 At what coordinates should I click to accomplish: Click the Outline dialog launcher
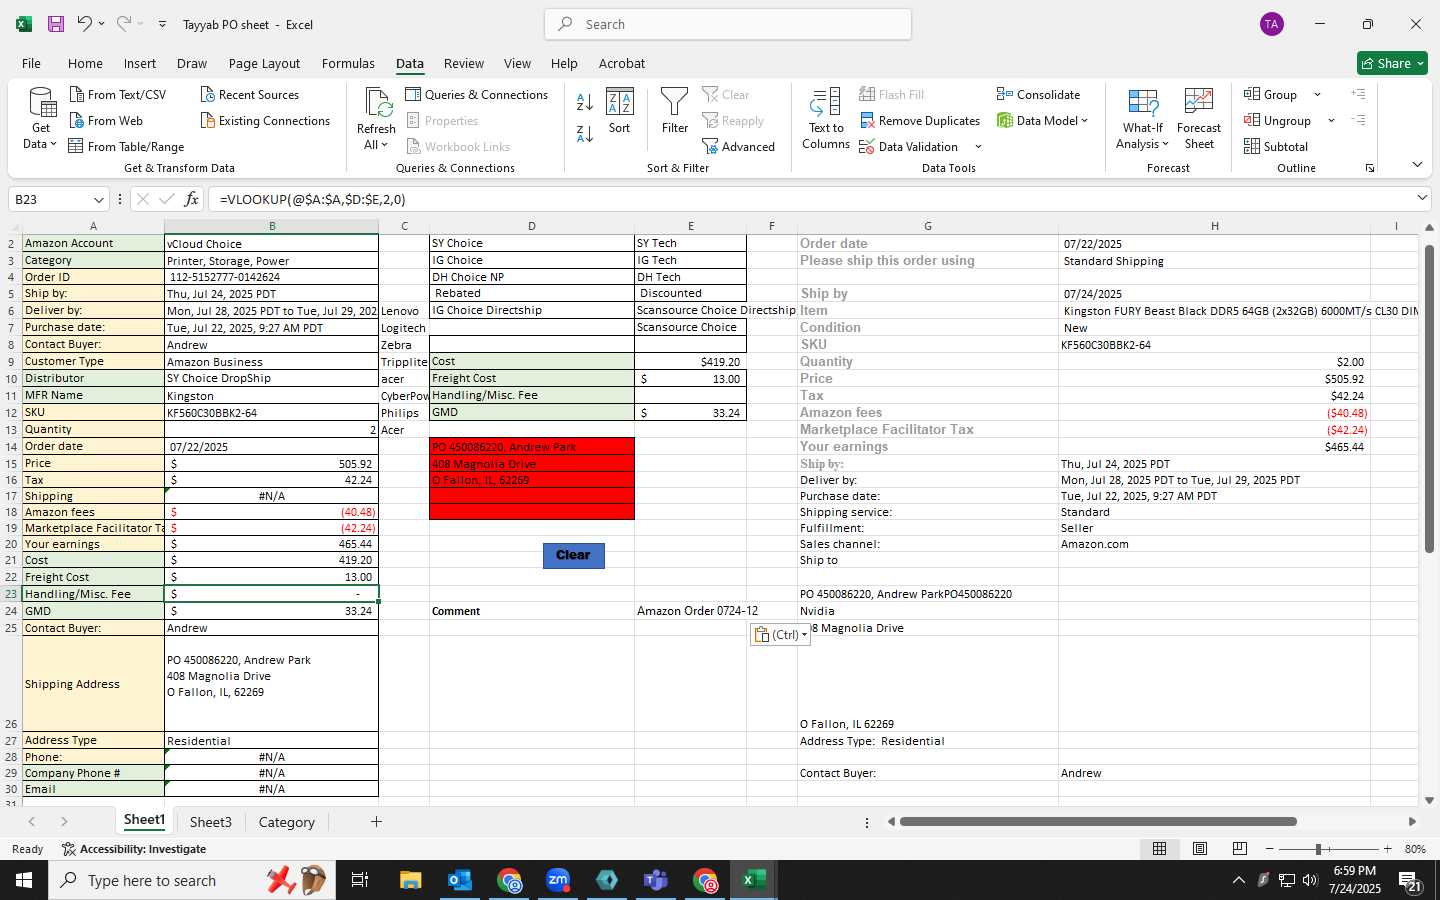pos(1369,168)
